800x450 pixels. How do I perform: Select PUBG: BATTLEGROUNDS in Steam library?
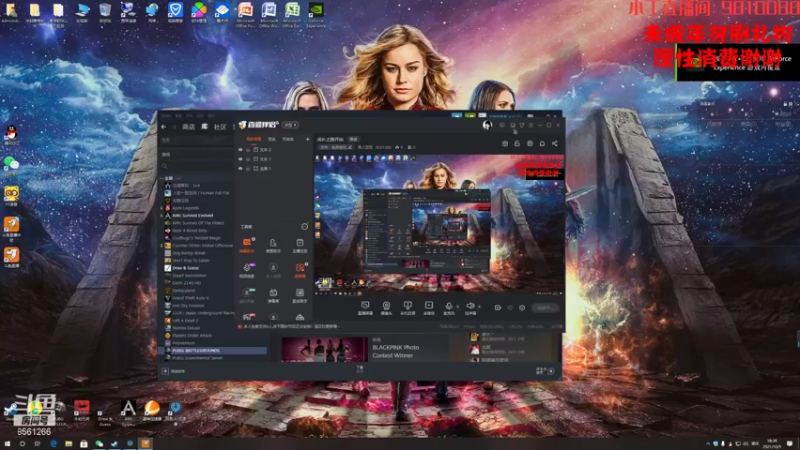click(214, 351)
